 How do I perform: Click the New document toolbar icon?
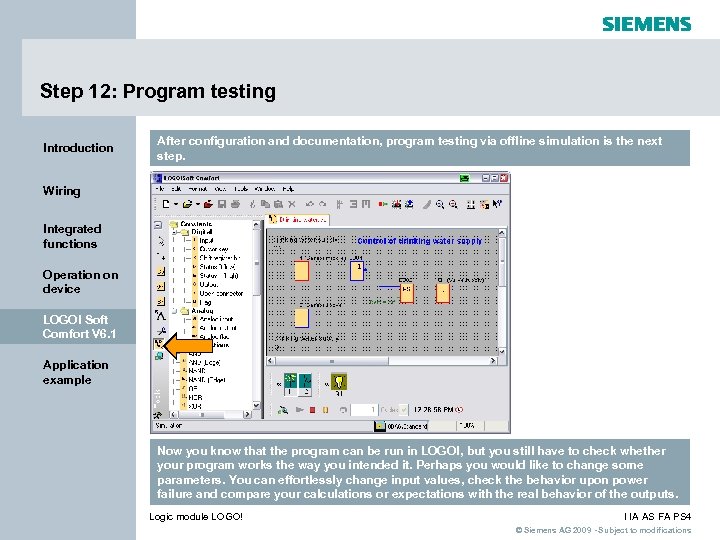[x=166, y=204]
